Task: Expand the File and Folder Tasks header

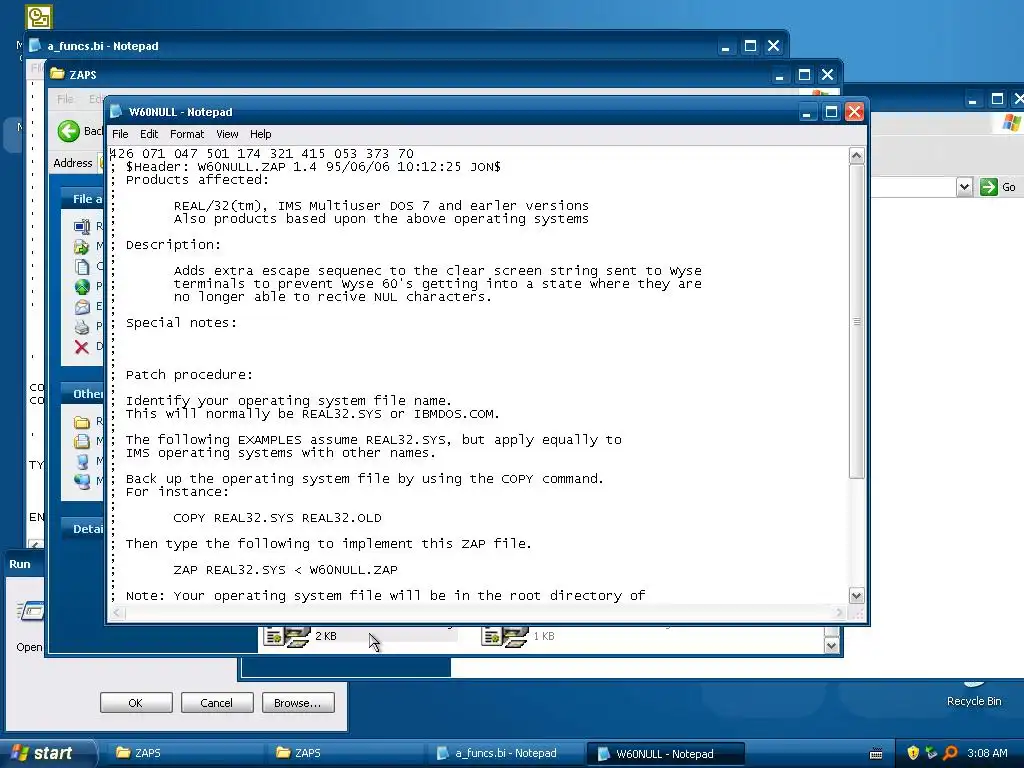Action: click(82, 199)
